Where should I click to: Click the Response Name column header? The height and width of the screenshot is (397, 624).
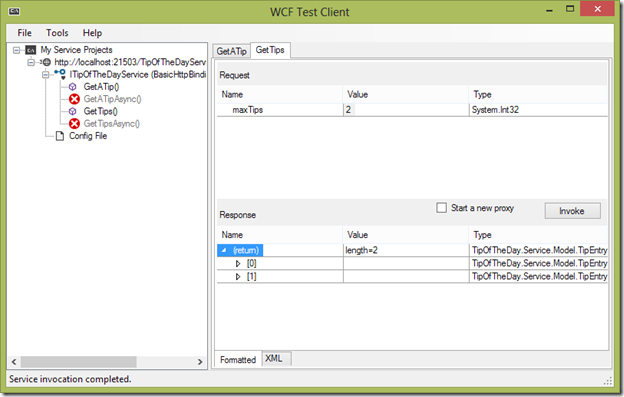click(x=280, y=235)
